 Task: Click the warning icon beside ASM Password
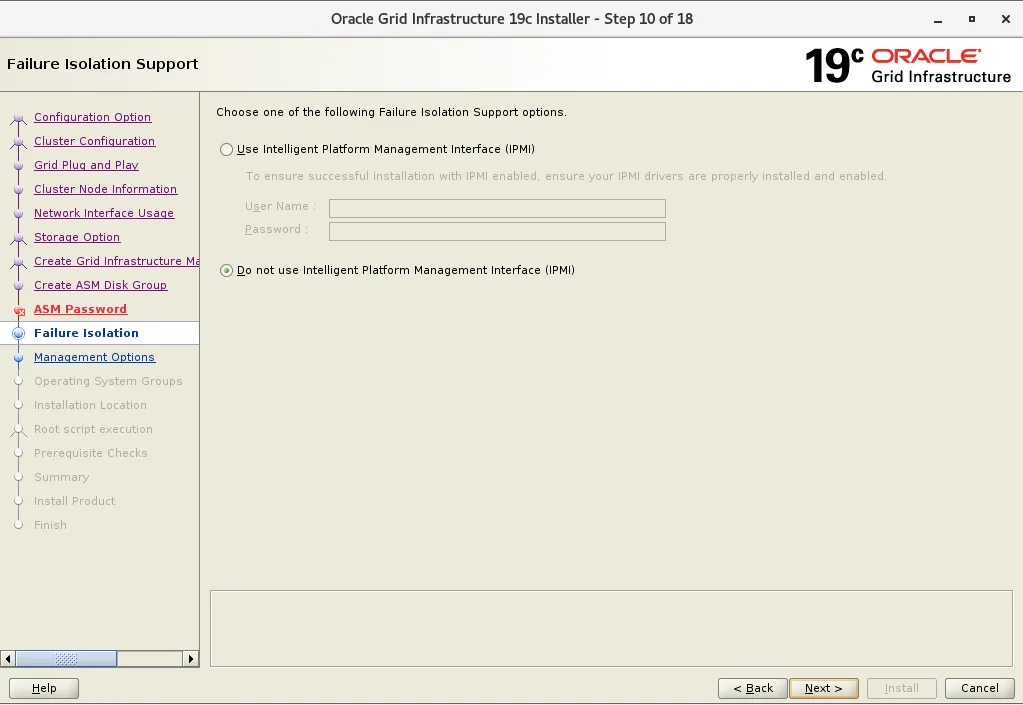coord(19,310)
